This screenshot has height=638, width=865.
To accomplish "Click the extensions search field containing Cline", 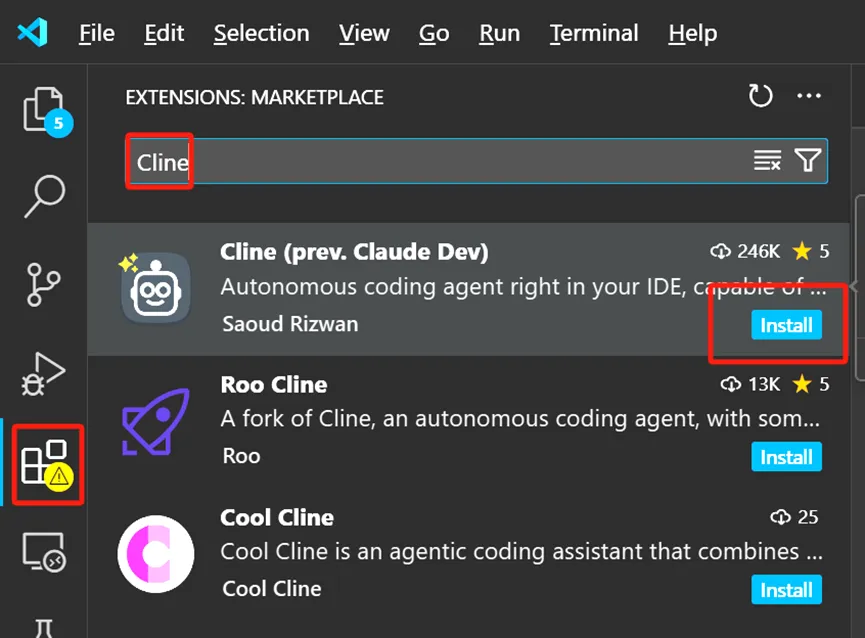I will pyautogui.click(x=477, y=161).
